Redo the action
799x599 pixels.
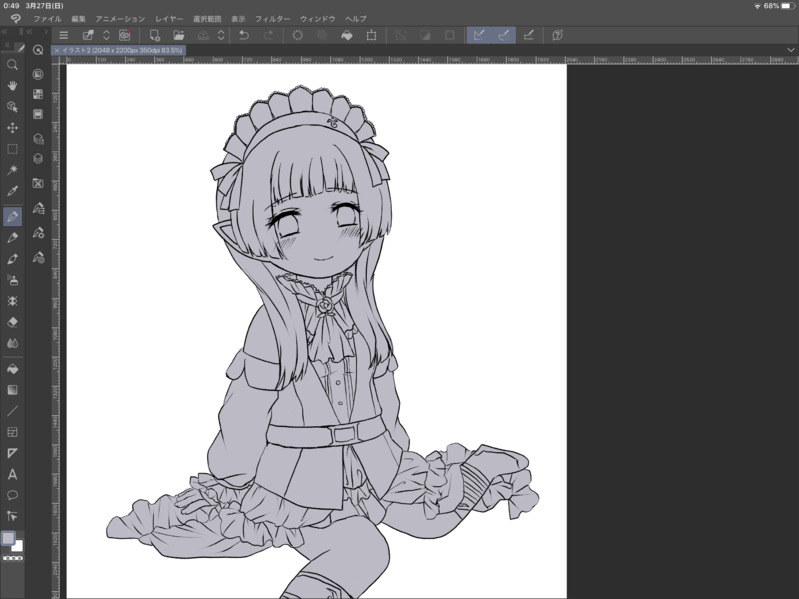268,35
